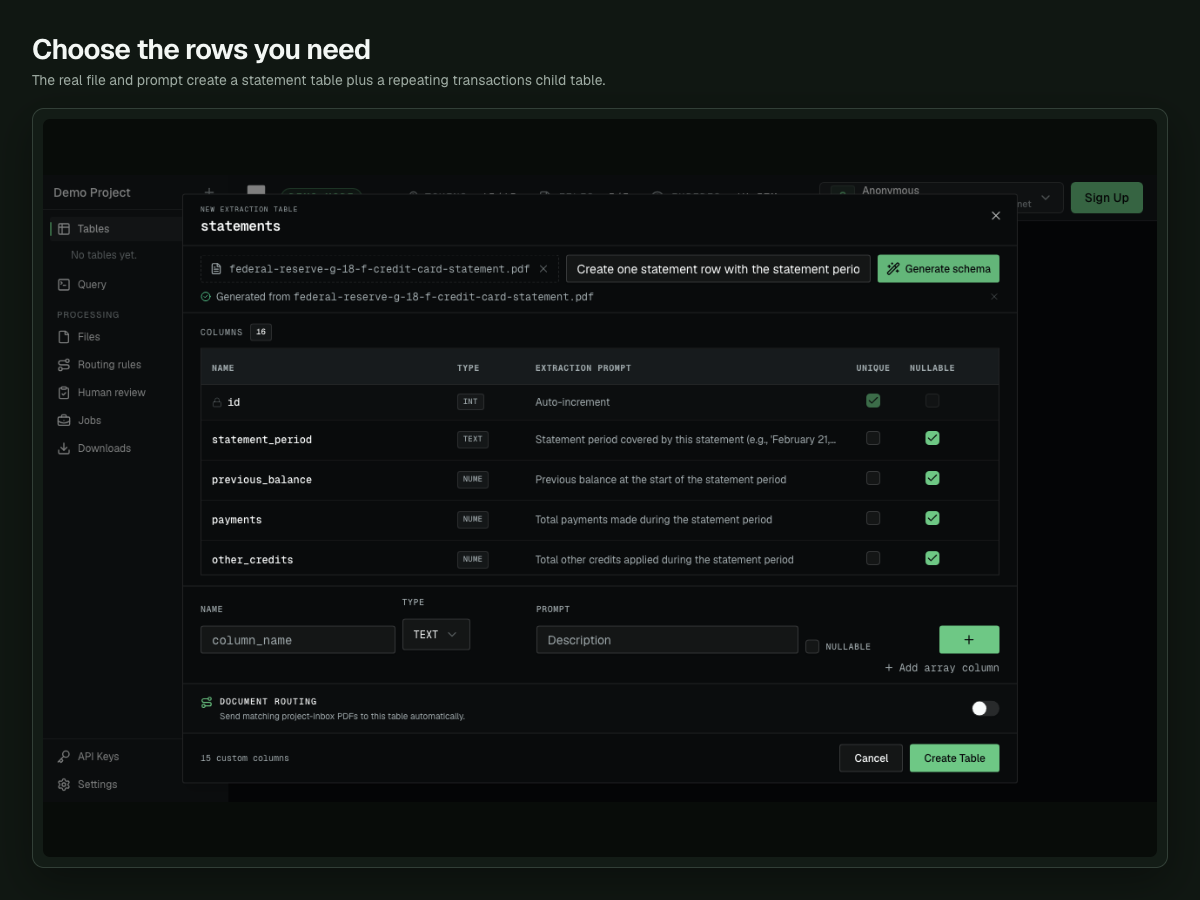Close the new extraction table dialog

point(995,216)
